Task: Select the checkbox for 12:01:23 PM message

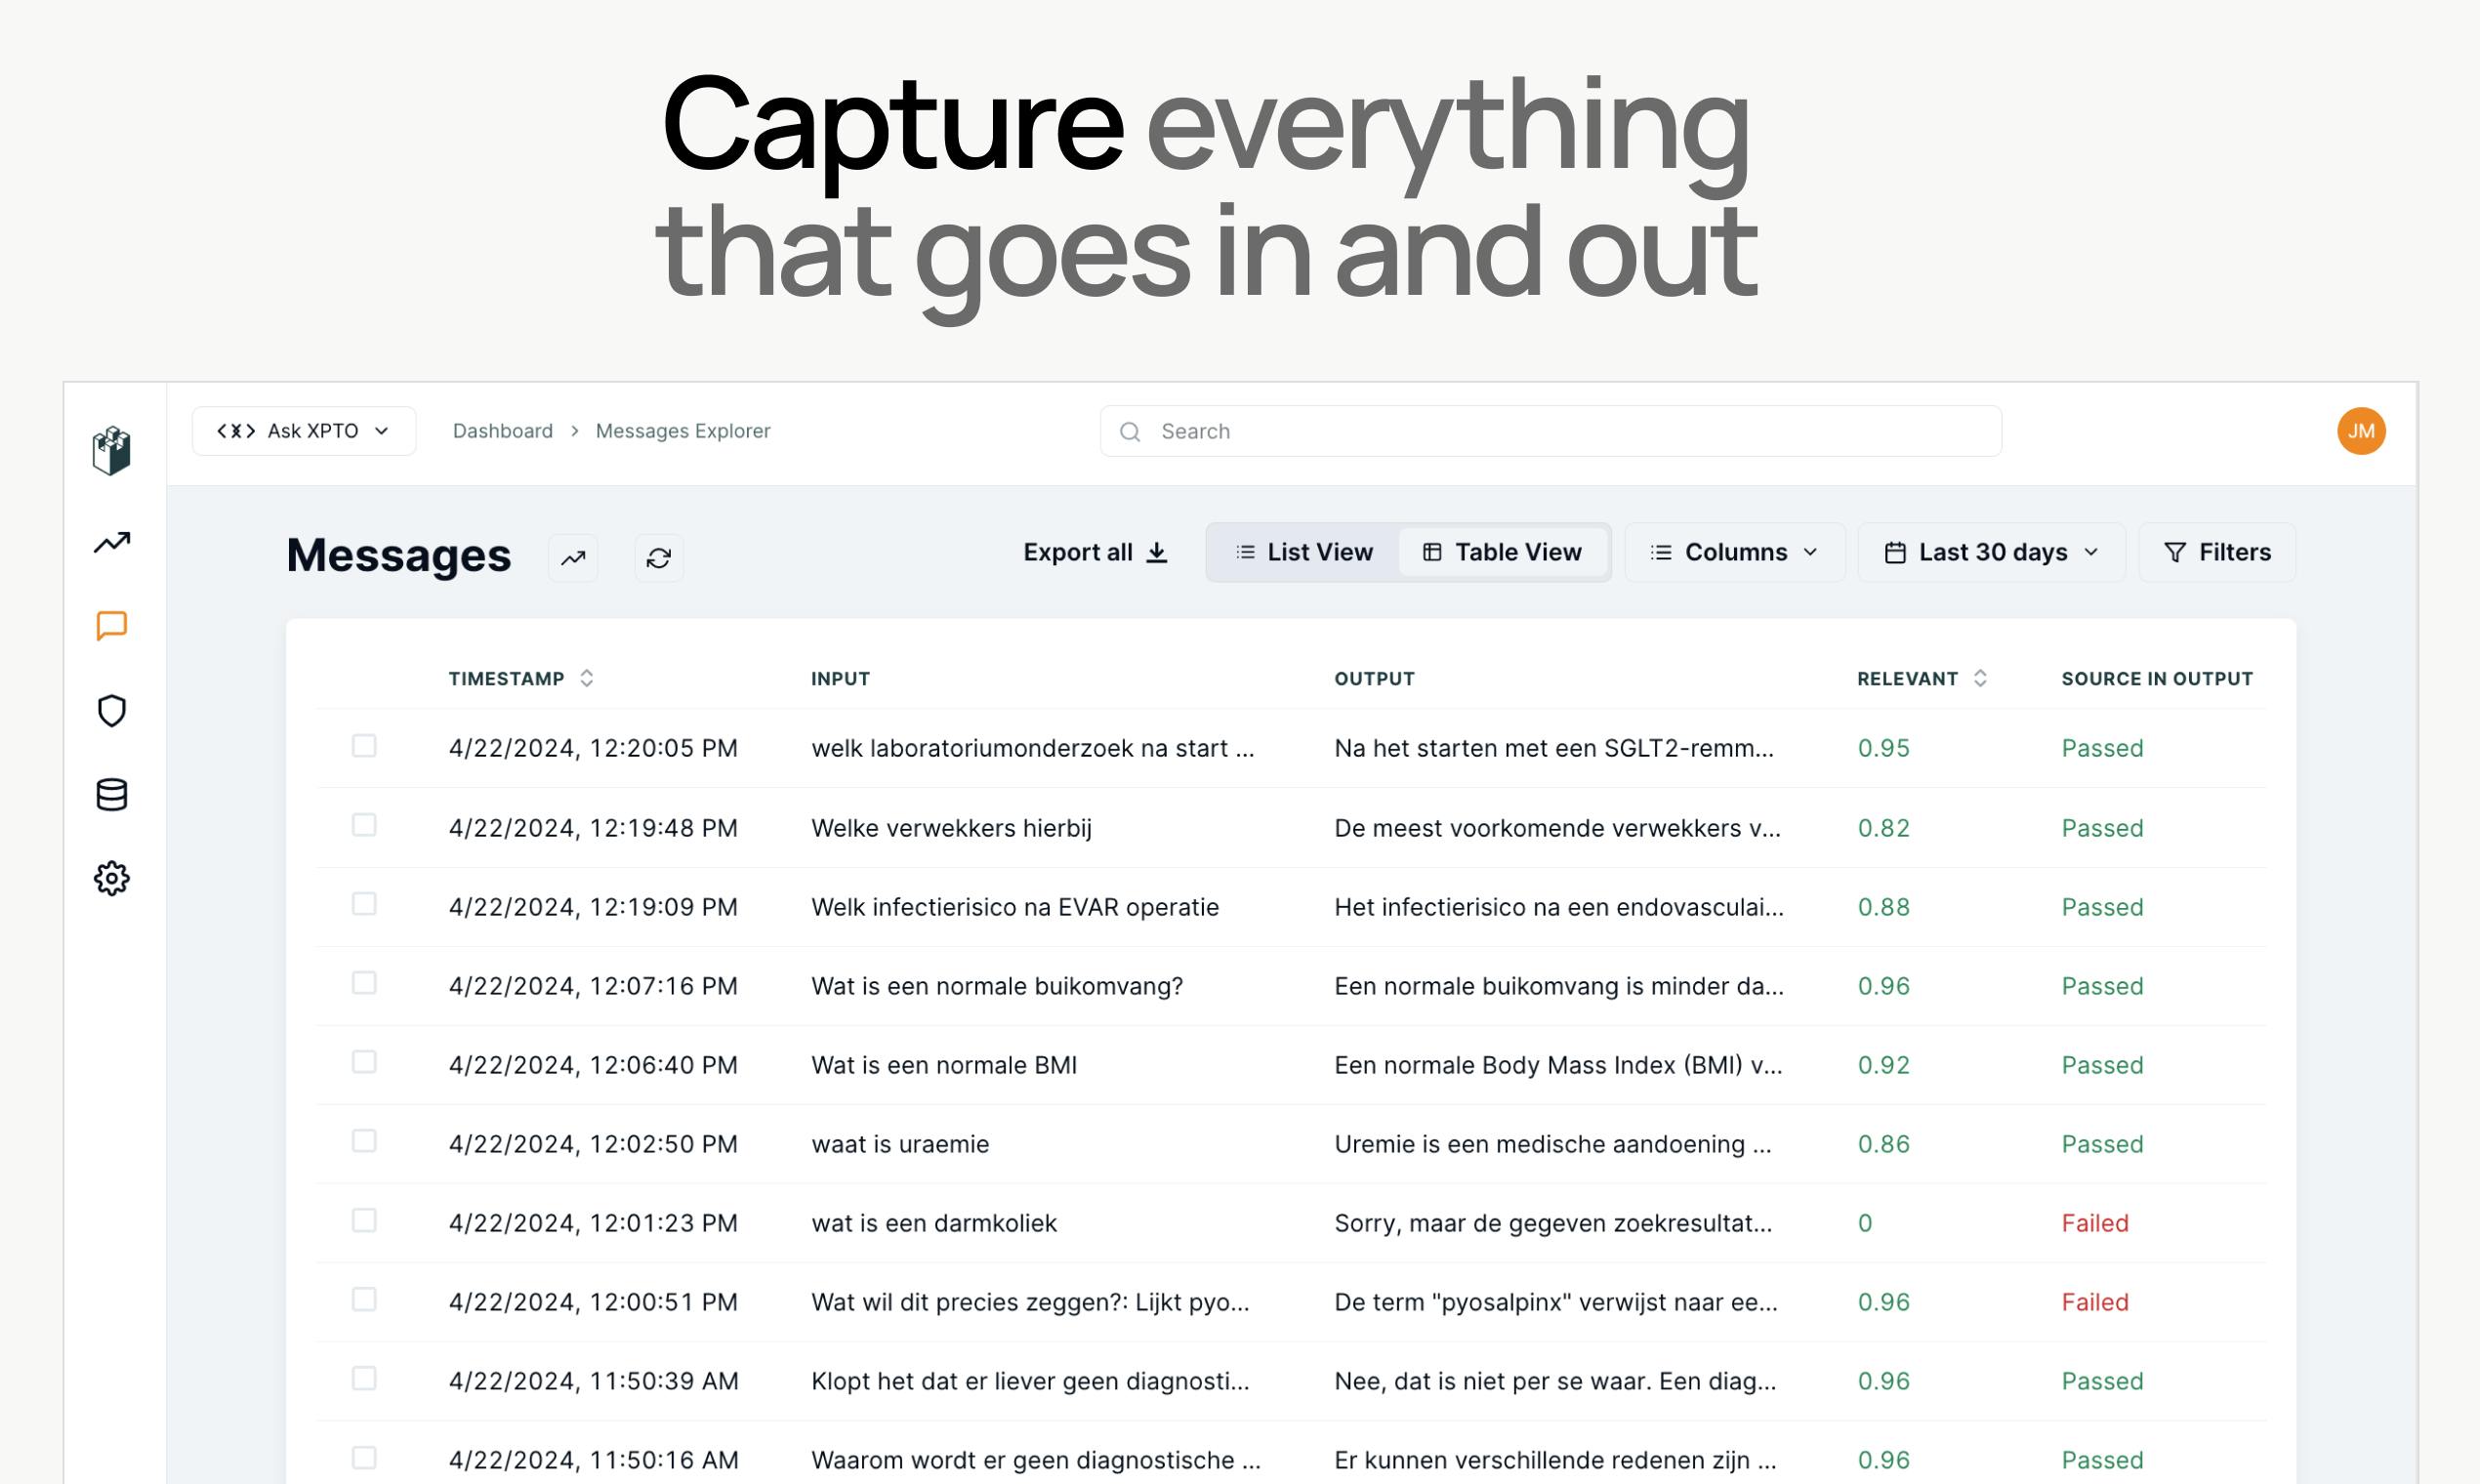Action: click(x=364, y=1220)
